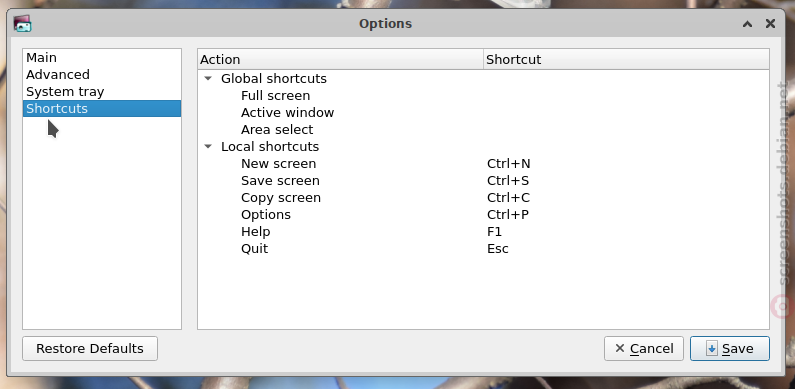Pick the Save screen Ctrl+S row
Image resolution: width=795 pixels, height=389 pixels.
pos(483,181)
